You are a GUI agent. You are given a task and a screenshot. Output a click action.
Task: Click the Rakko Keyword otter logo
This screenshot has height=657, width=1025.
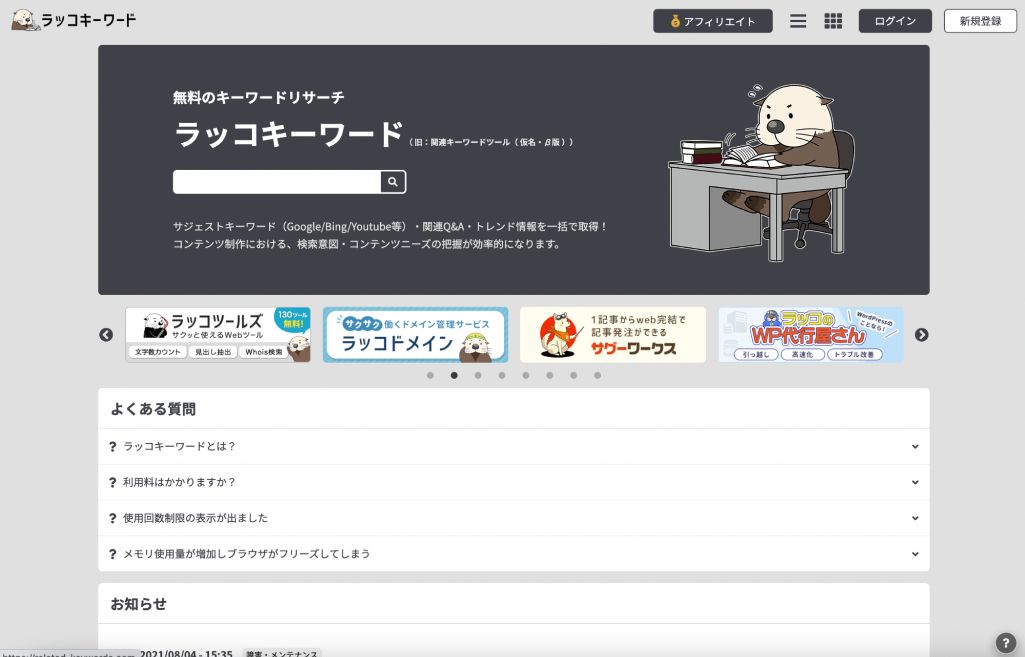tap(24, 18)
